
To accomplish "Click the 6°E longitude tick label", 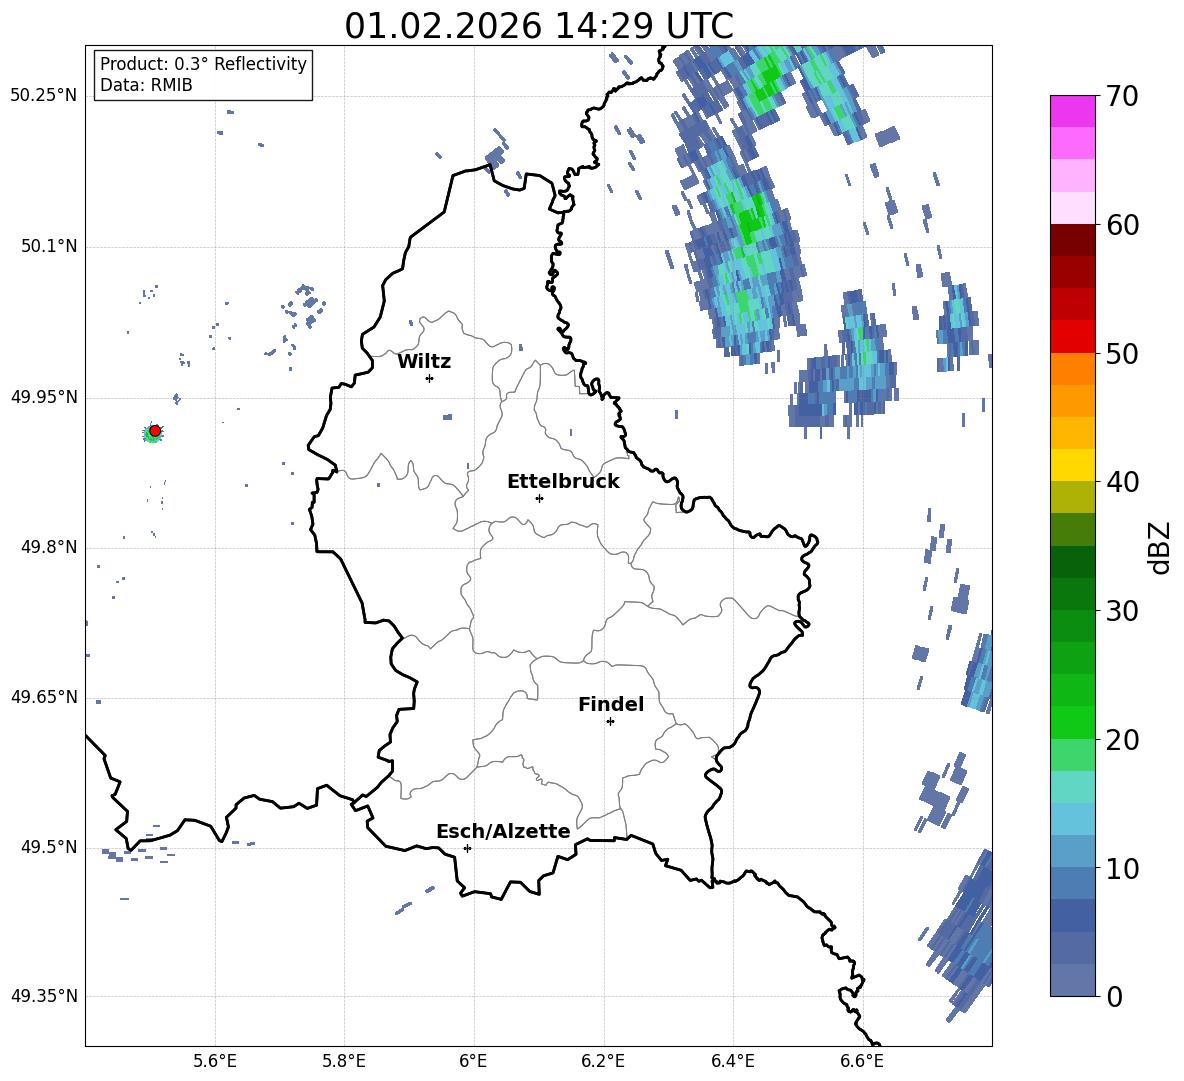I will click(x=473, y=1061).
